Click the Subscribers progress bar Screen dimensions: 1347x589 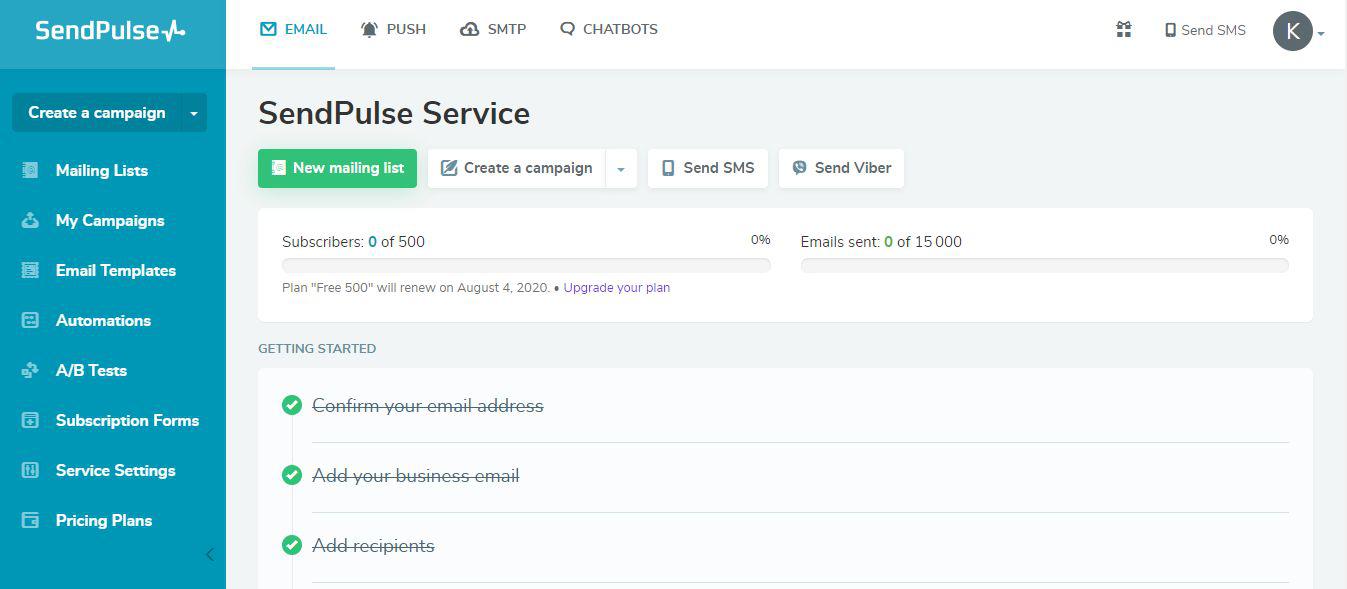[x=526, y=265]
